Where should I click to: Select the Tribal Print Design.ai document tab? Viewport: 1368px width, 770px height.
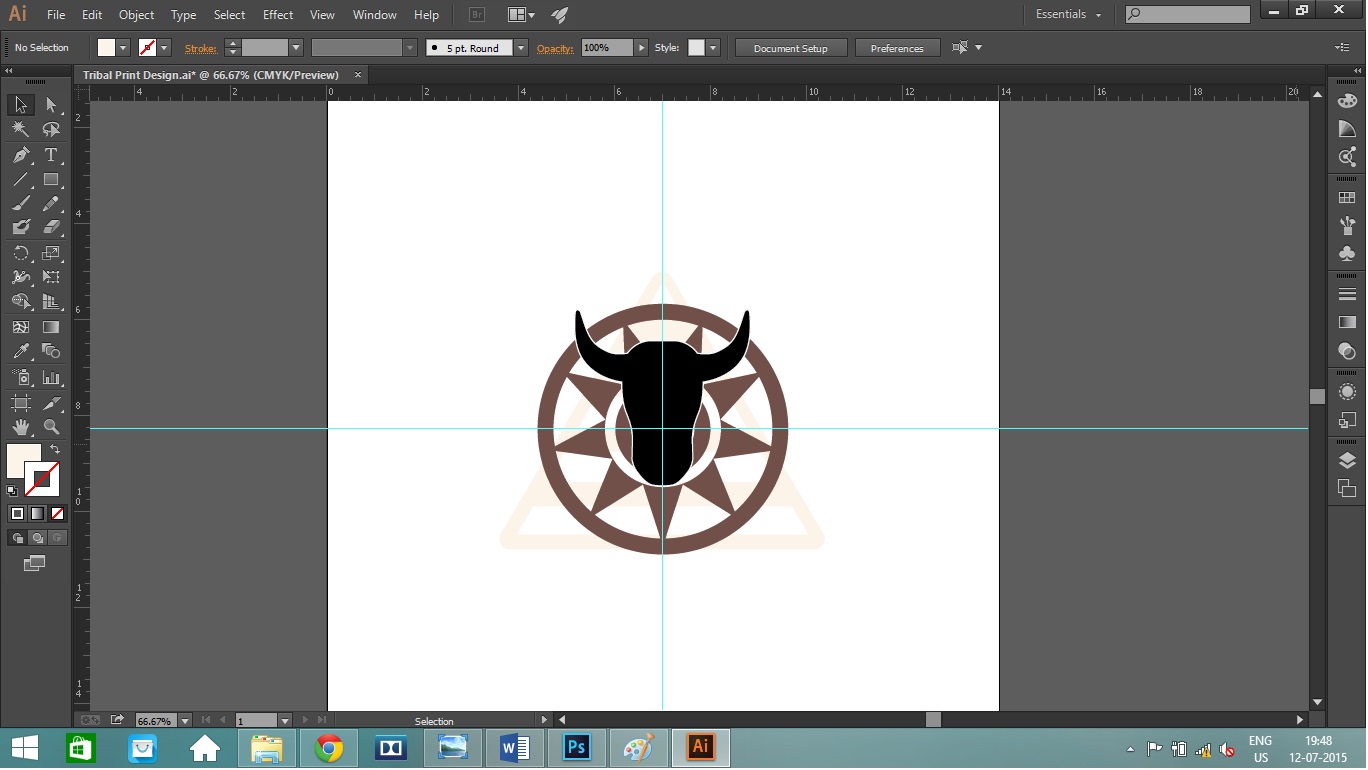(x=211, y=75)
